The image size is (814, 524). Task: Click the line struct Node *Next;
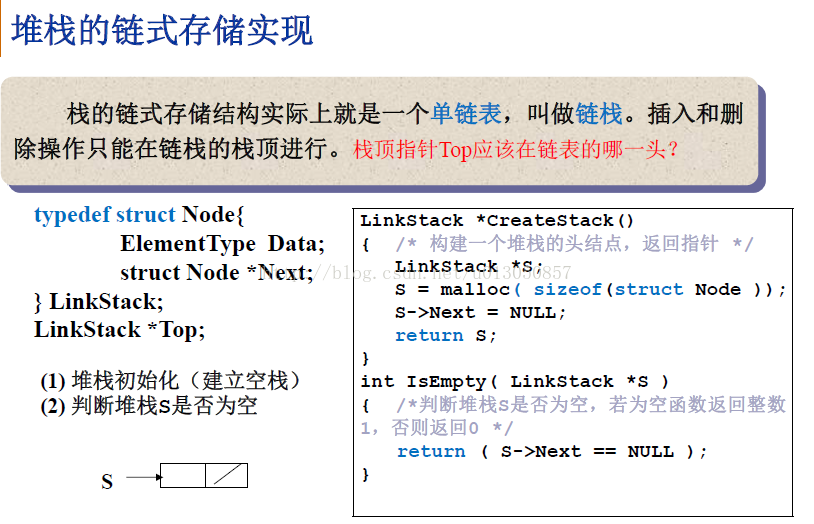click(x=217, y=273)
